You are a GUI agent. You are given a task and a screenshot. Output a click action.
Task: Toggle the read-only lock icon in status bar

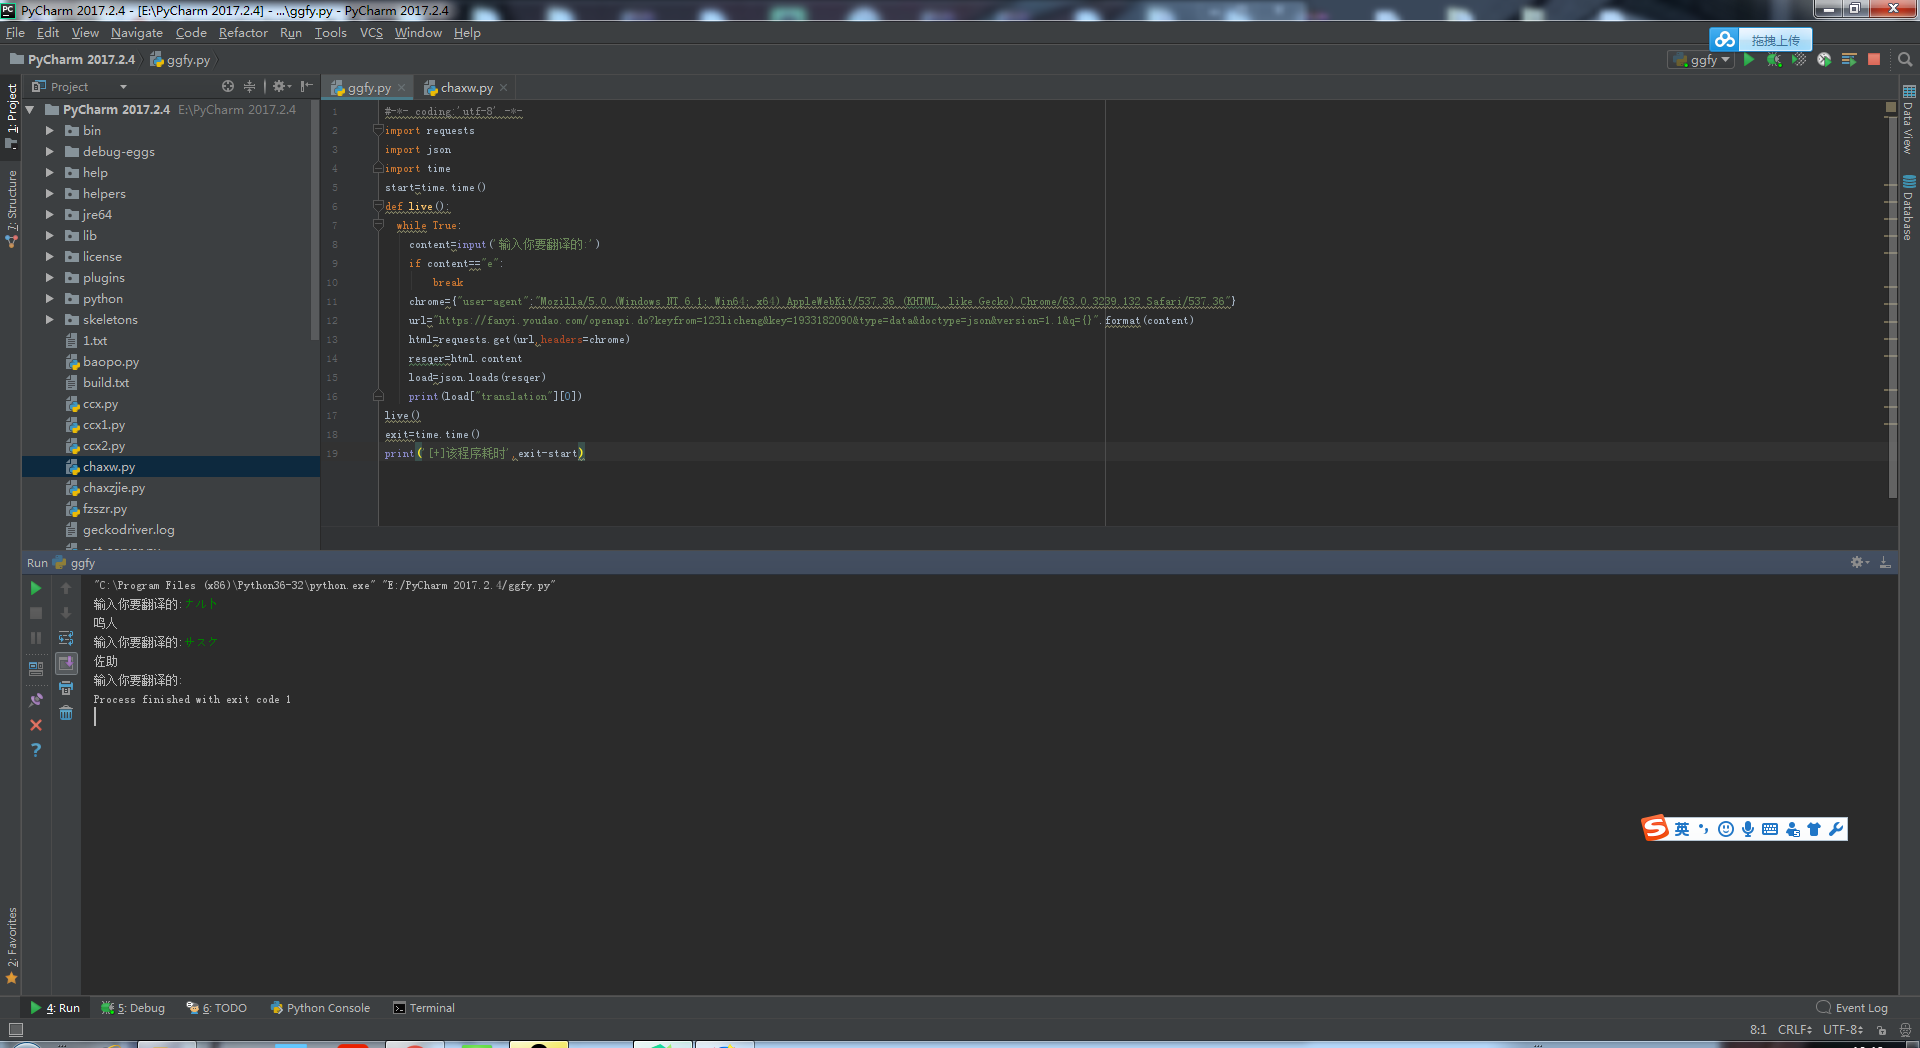coord(1881,1030)
